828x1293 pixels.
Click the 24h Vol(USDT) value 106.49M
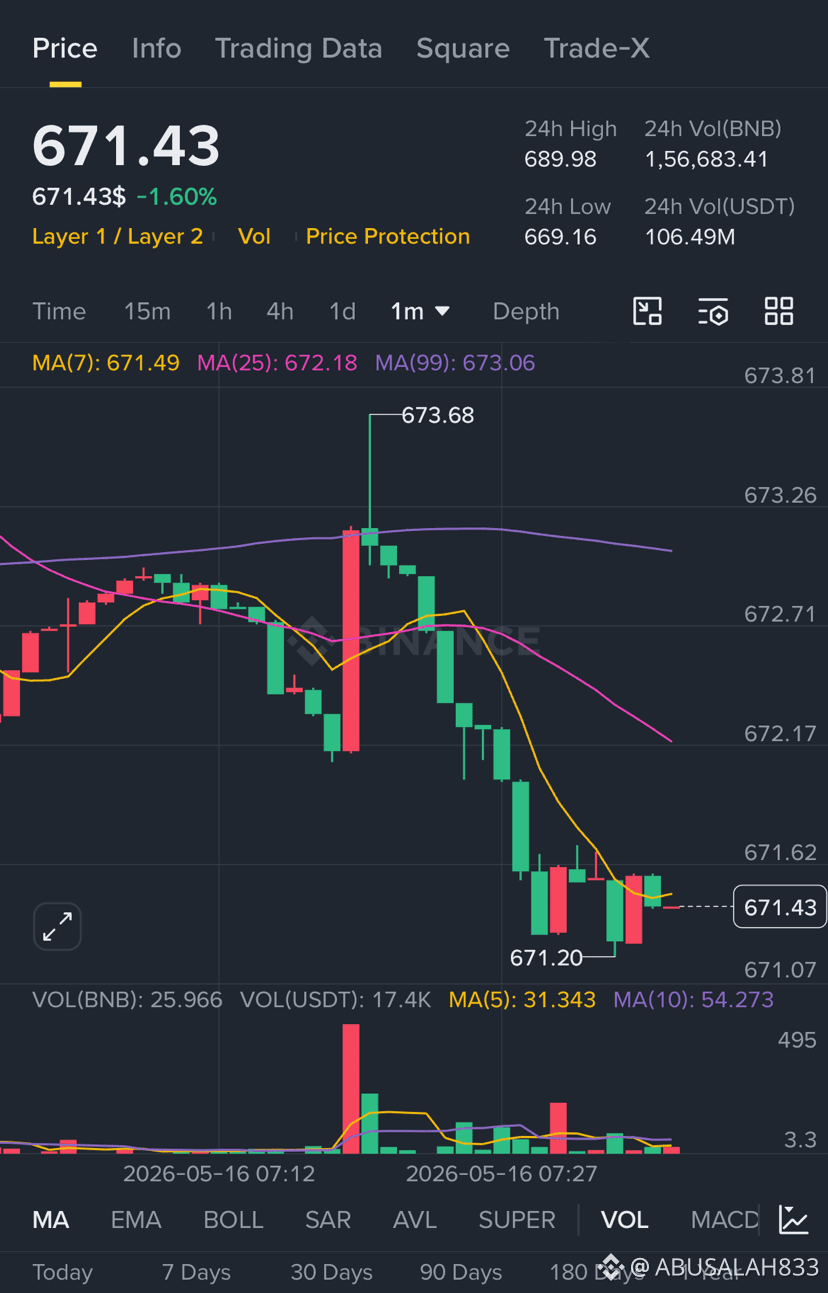690,237
